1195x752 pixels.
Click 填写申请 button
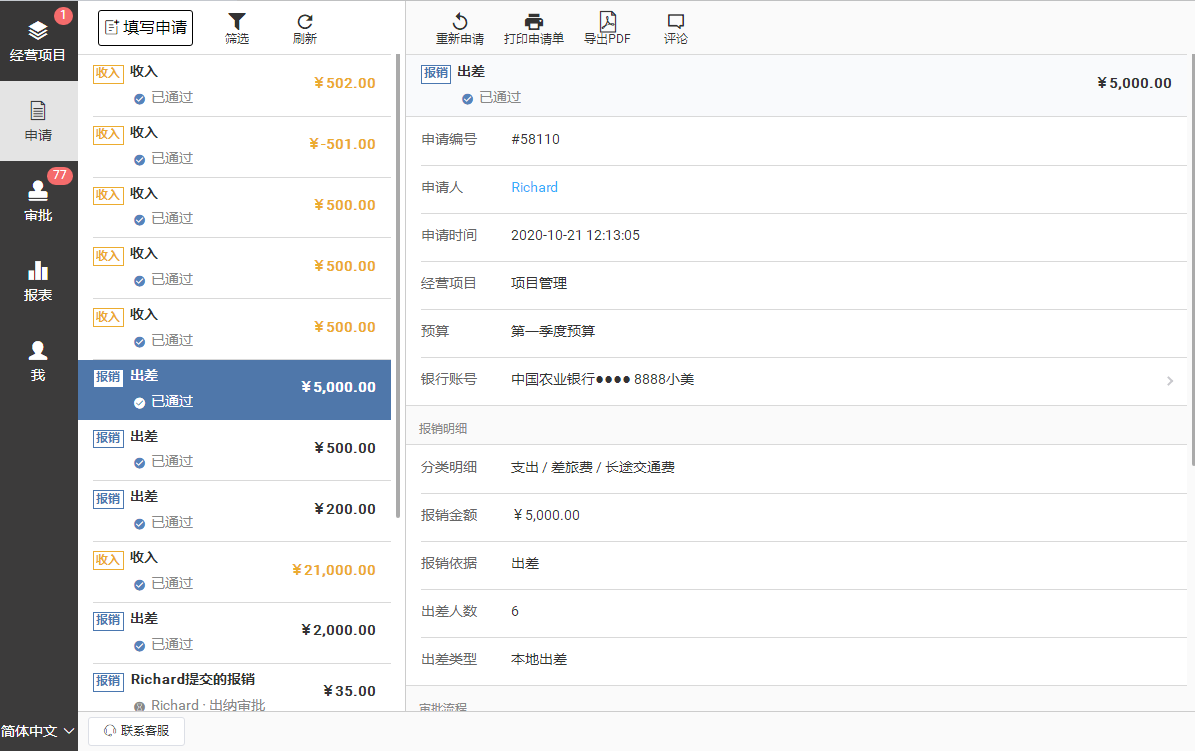coord(146,28)
